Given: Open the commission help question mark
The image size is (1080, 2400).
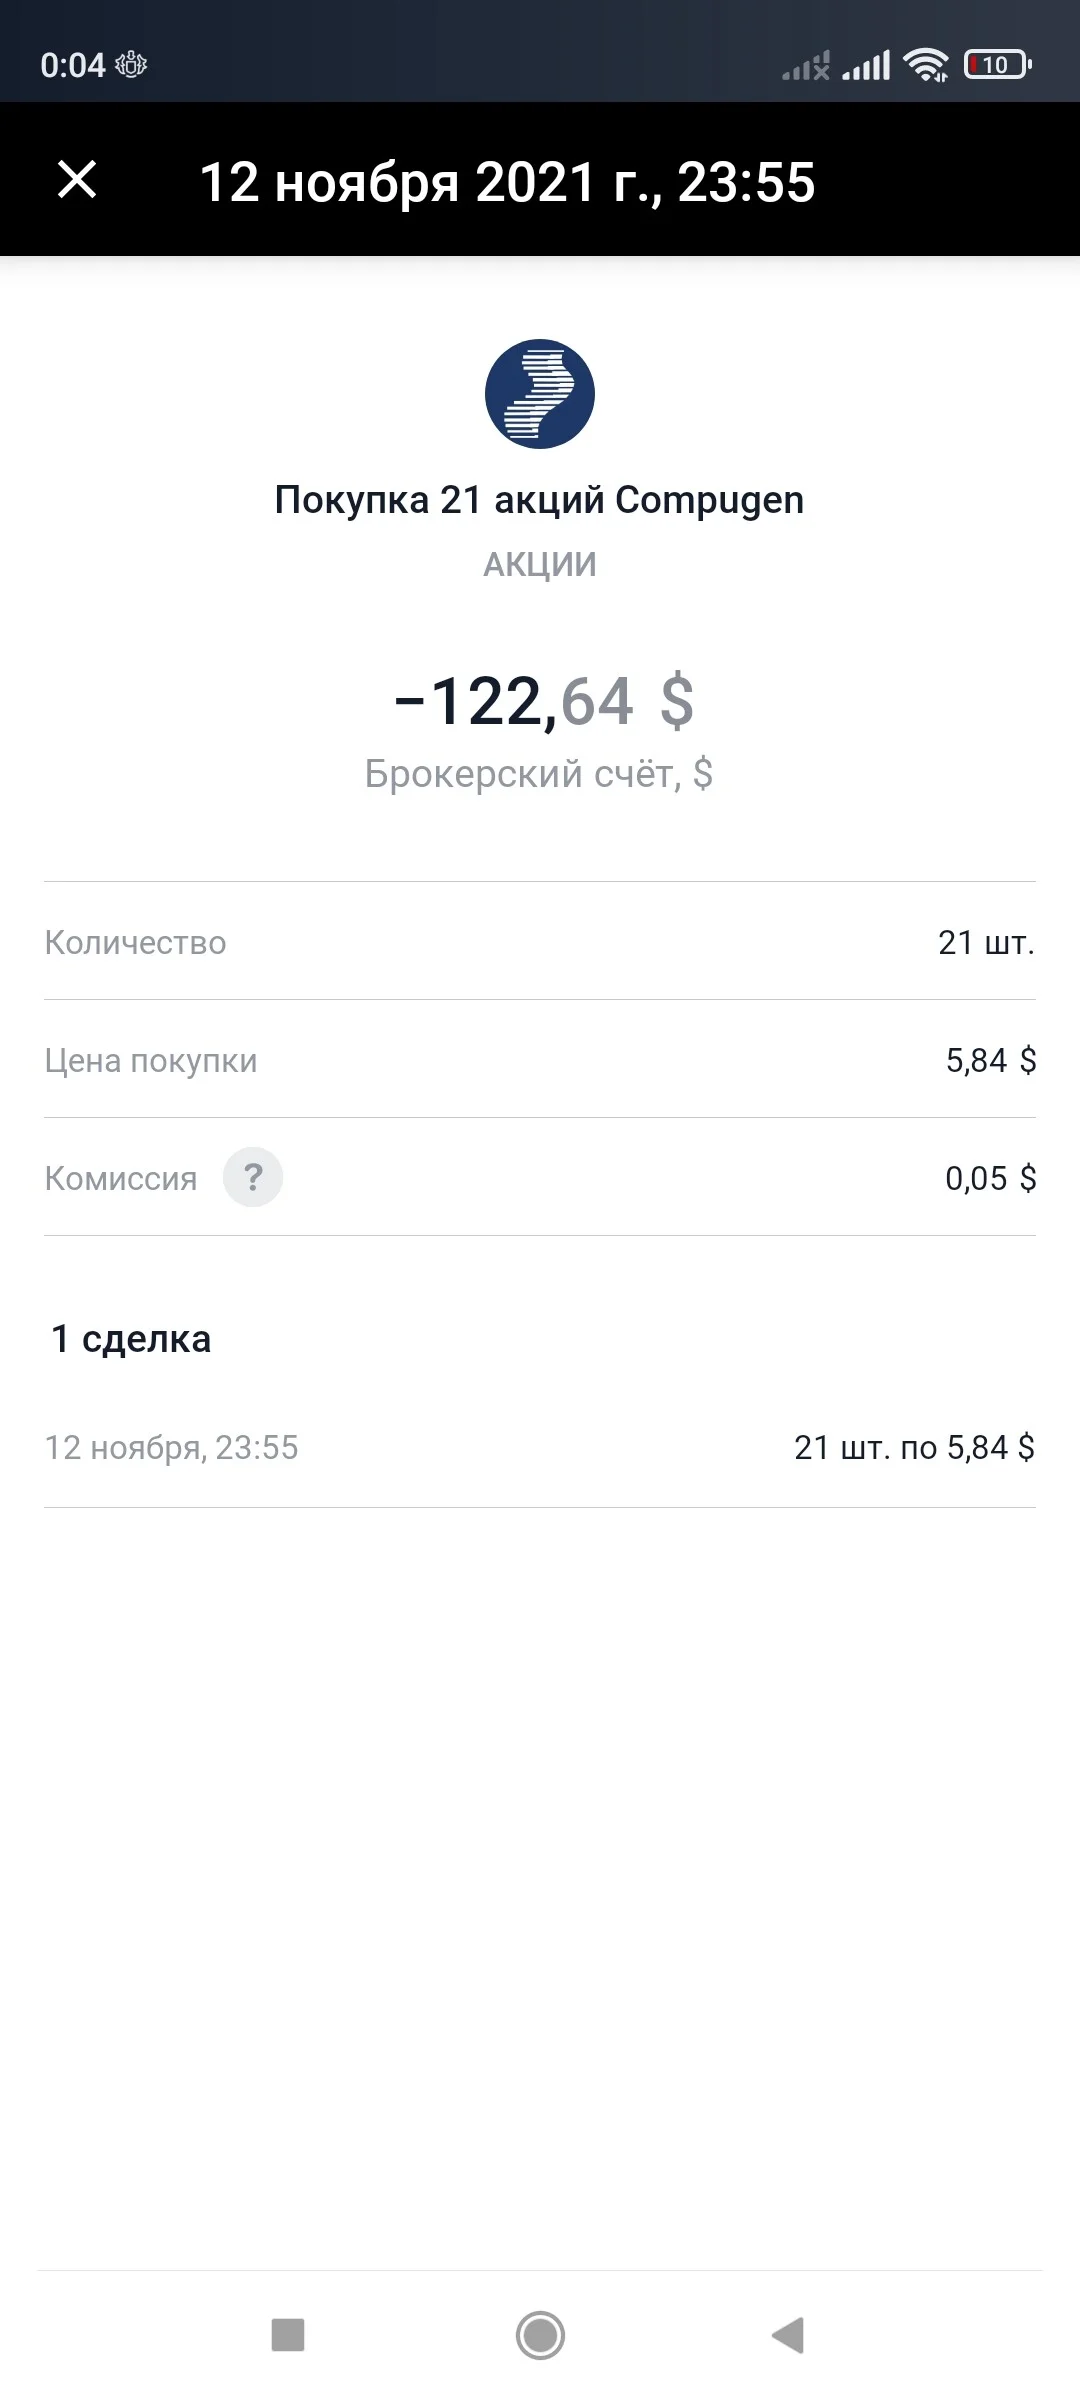Looking at the screenshot, I should point(253,1177).
